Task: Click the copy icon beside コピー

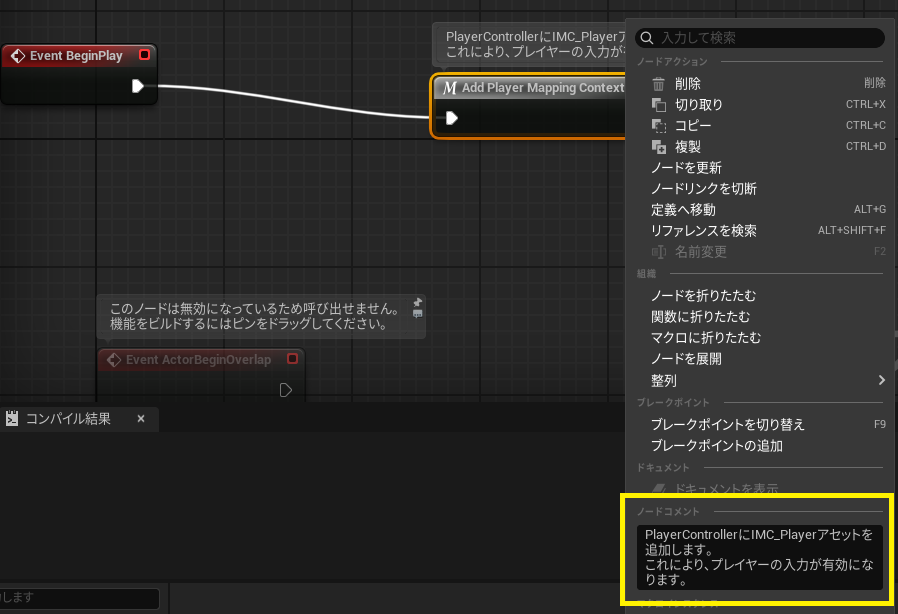Action: point(659,125)
